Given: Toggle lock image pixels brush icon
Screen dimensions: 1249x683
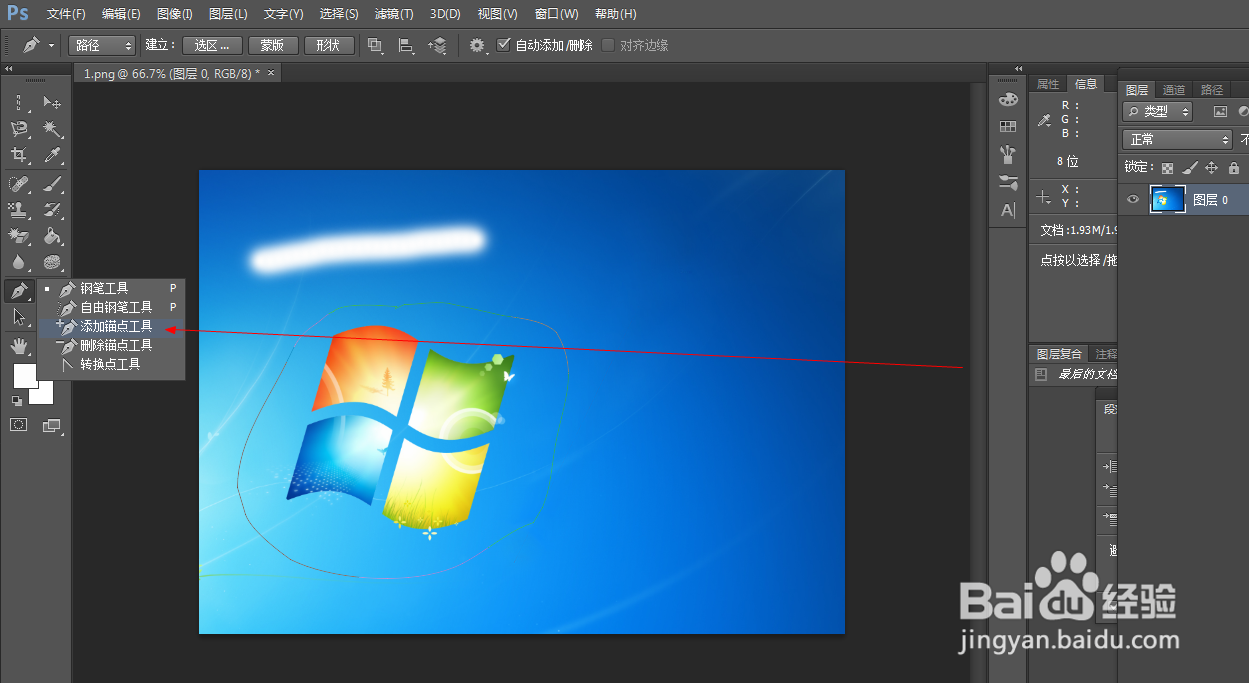Looking at the screenshot, I should pyautogui.click(x=1189, y=168).
